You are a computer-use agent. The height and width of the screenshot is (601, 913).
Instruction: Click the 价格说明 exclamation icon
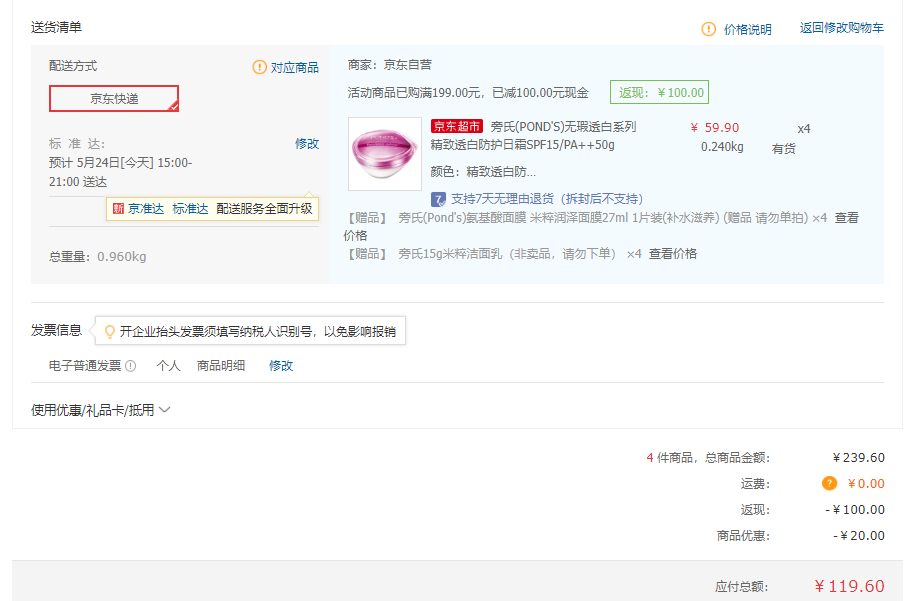708,29
